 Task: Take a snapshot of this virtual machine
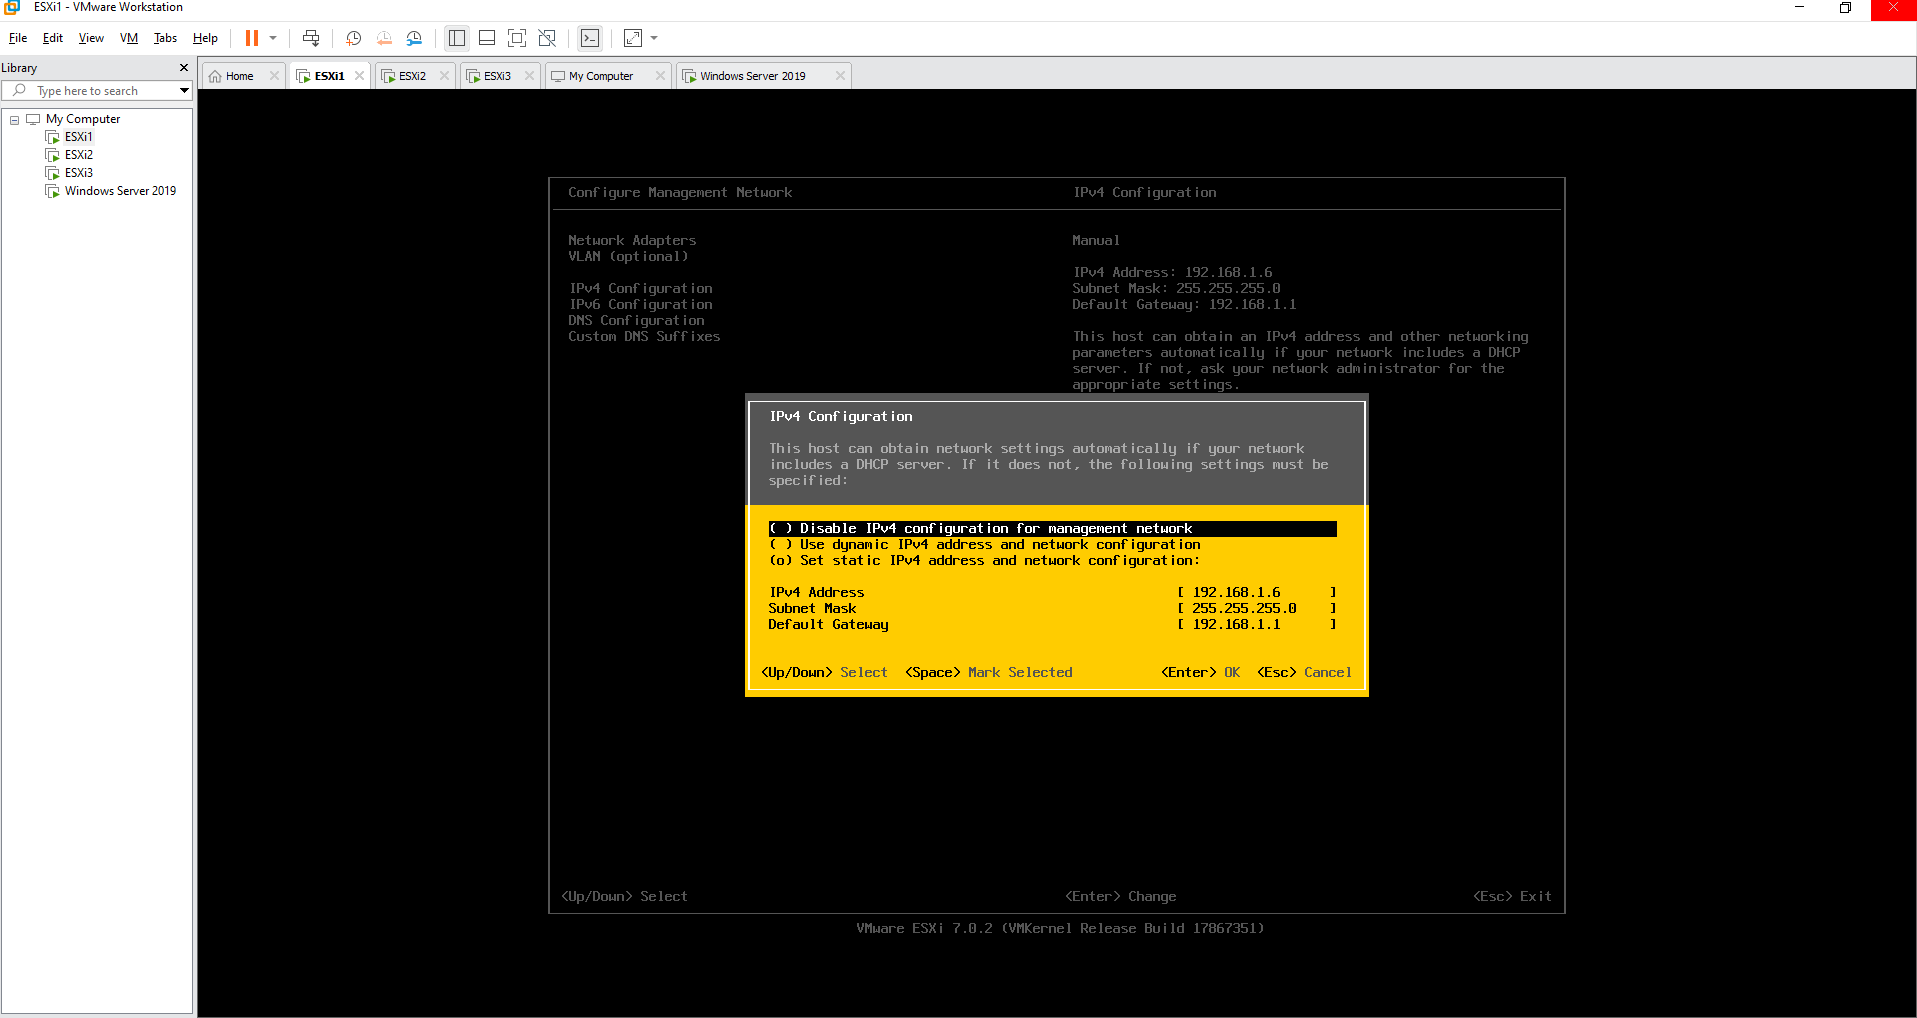353,38
